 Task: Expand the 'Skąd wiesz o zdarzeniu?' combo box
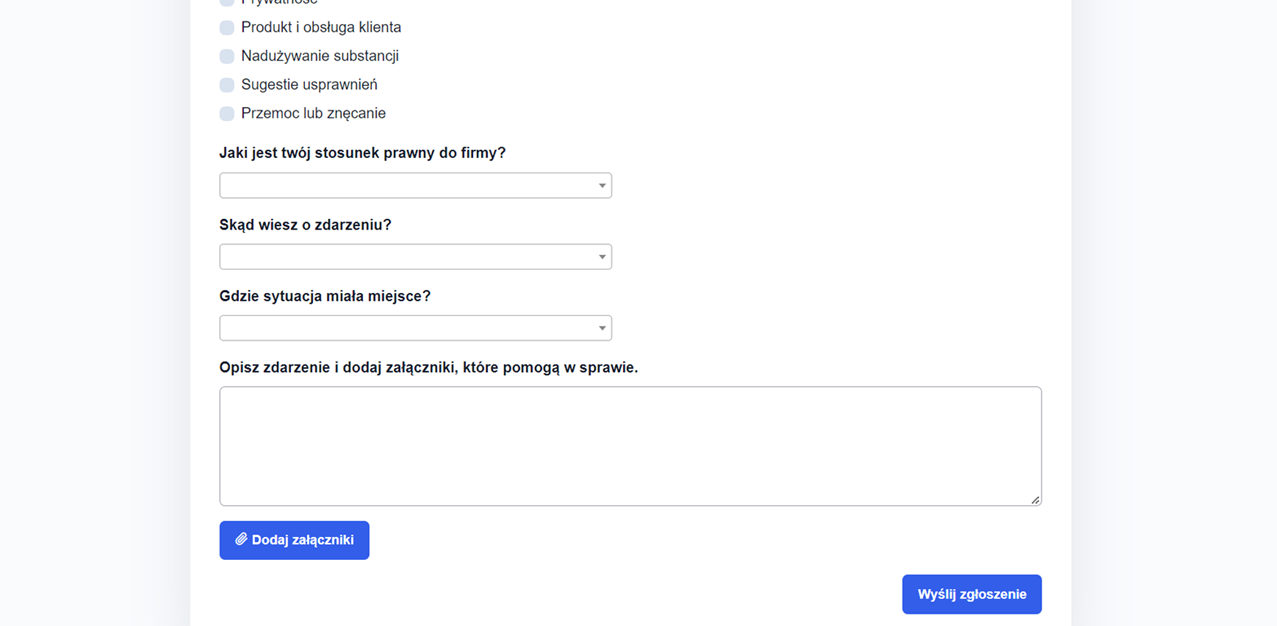tap(415, 257)
